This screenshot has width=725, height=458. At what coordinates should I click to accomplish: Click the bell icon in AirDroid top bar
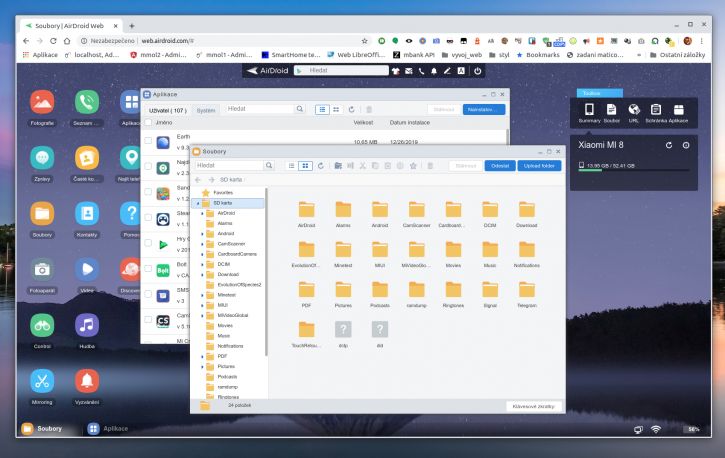pos(434,71)
